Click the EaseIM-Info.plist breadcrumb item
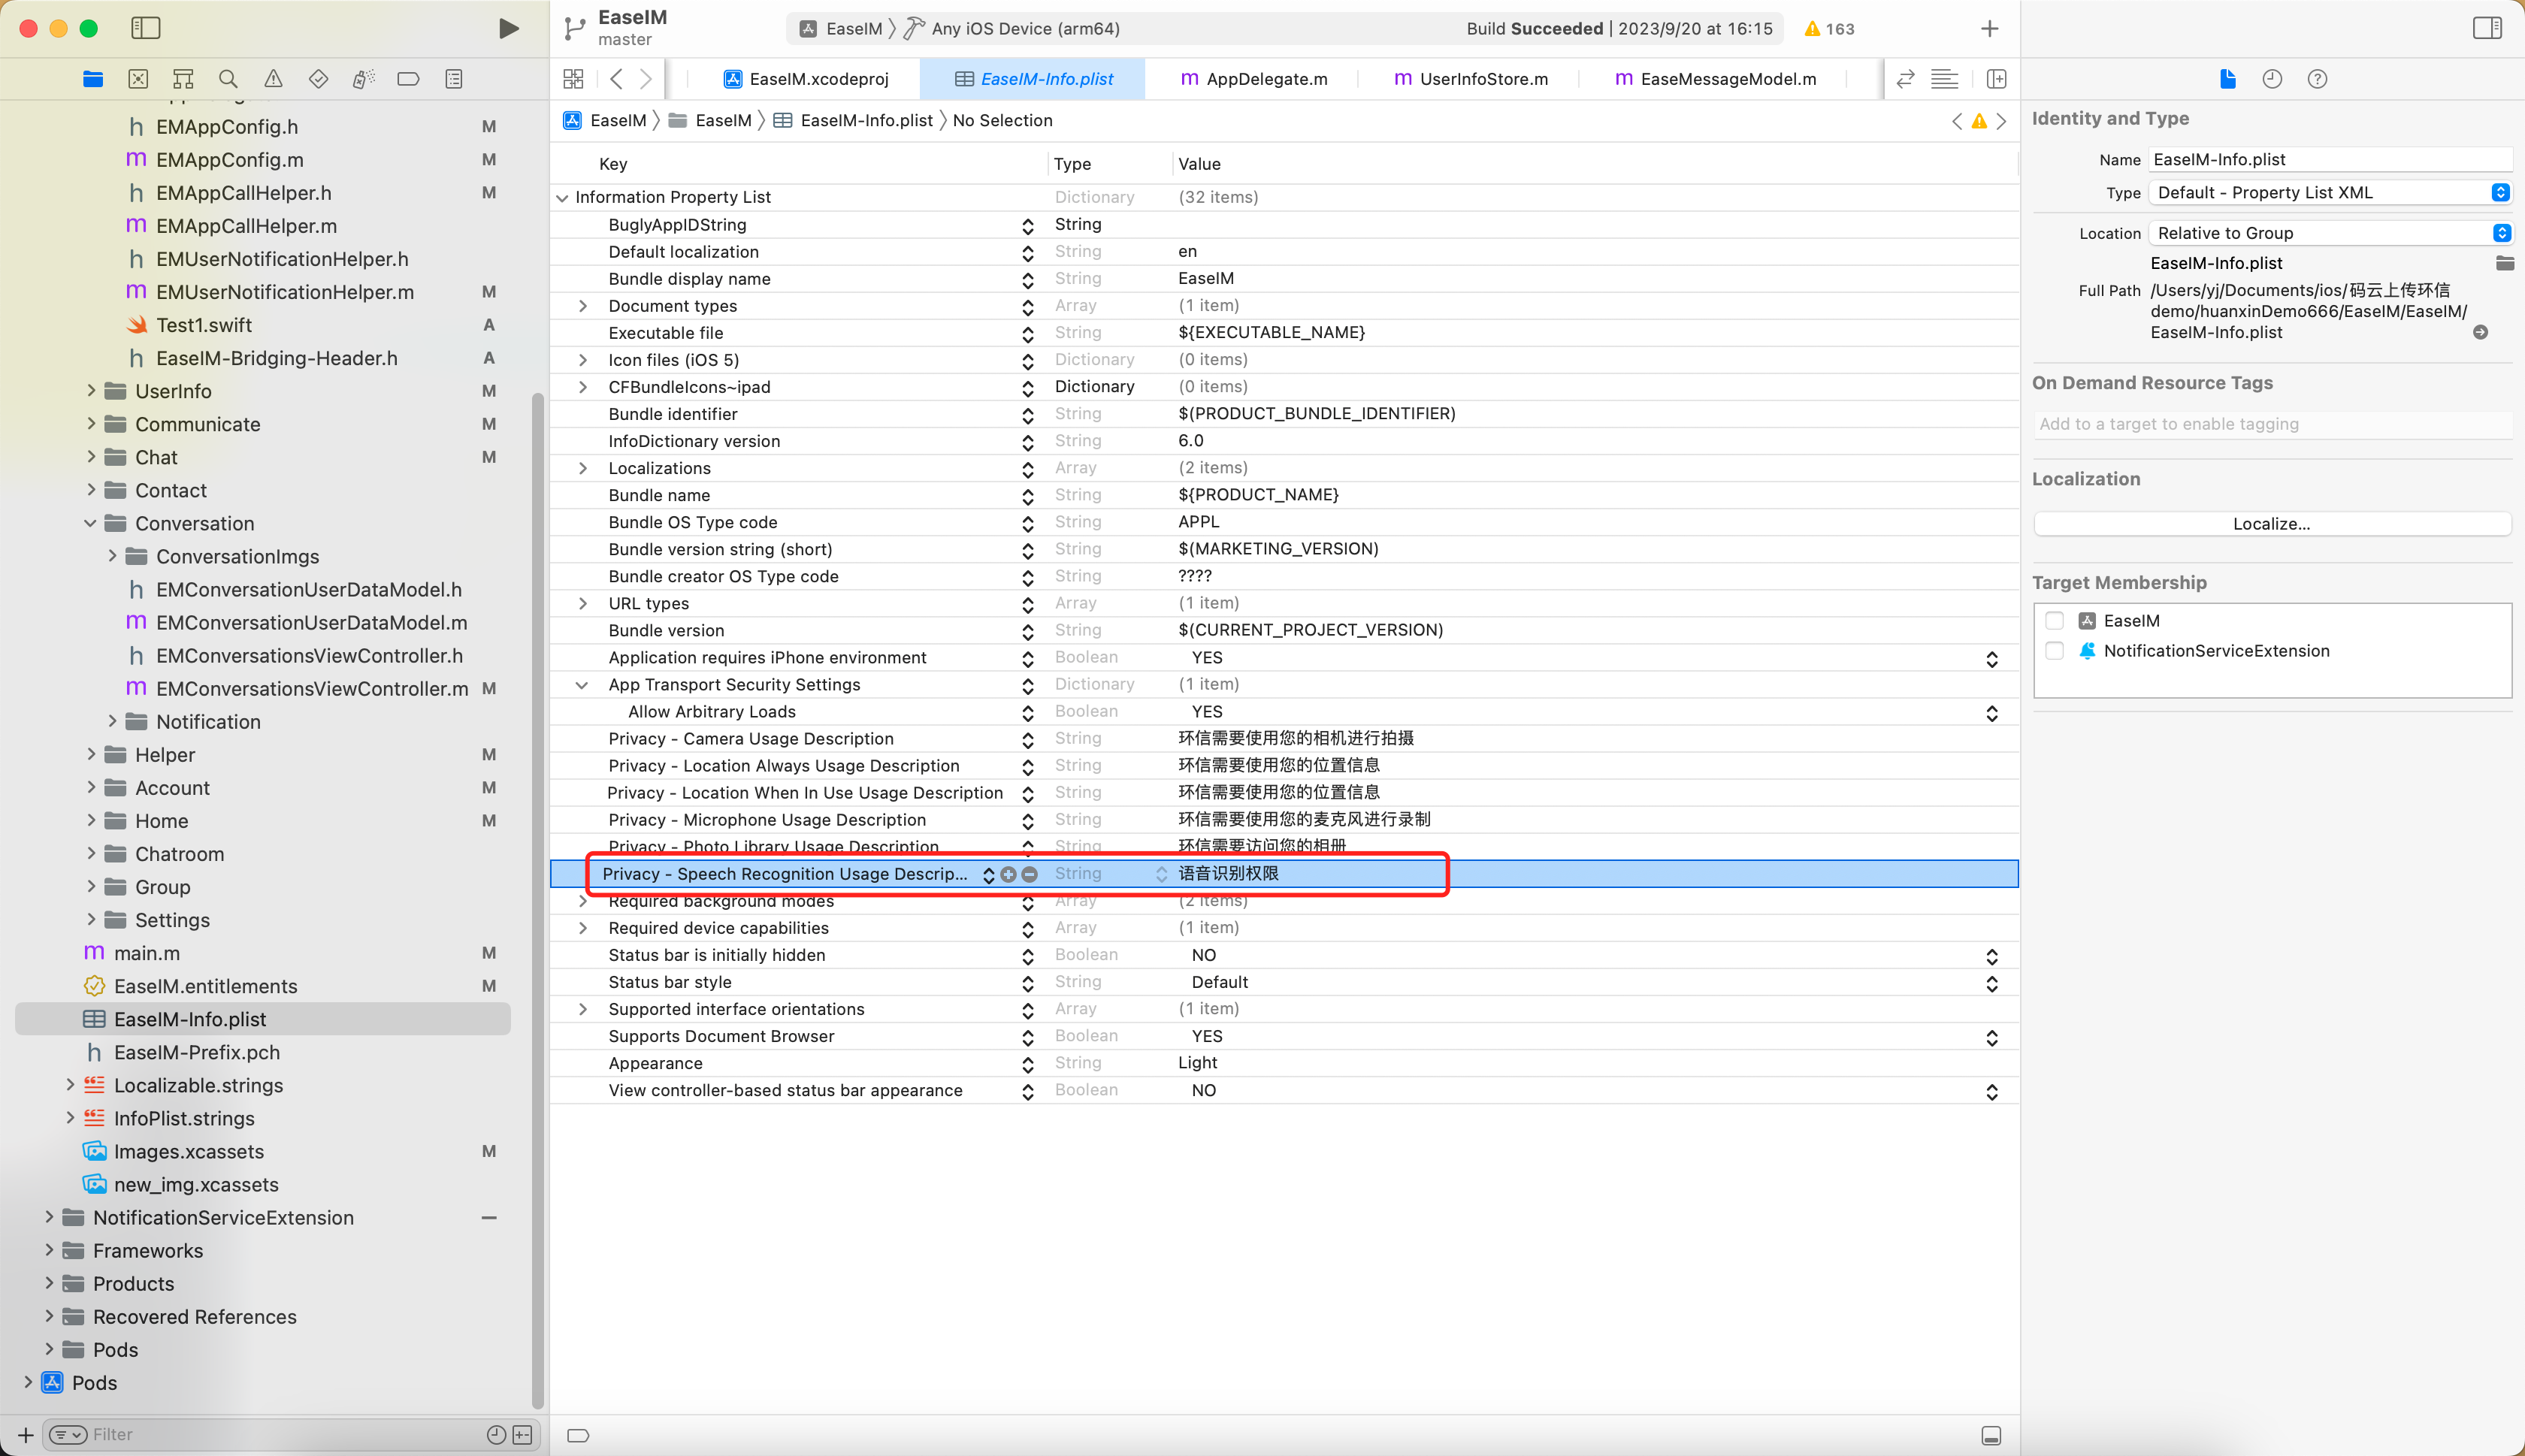This screenshot has width=2525, height=1456. click(854, 121)
